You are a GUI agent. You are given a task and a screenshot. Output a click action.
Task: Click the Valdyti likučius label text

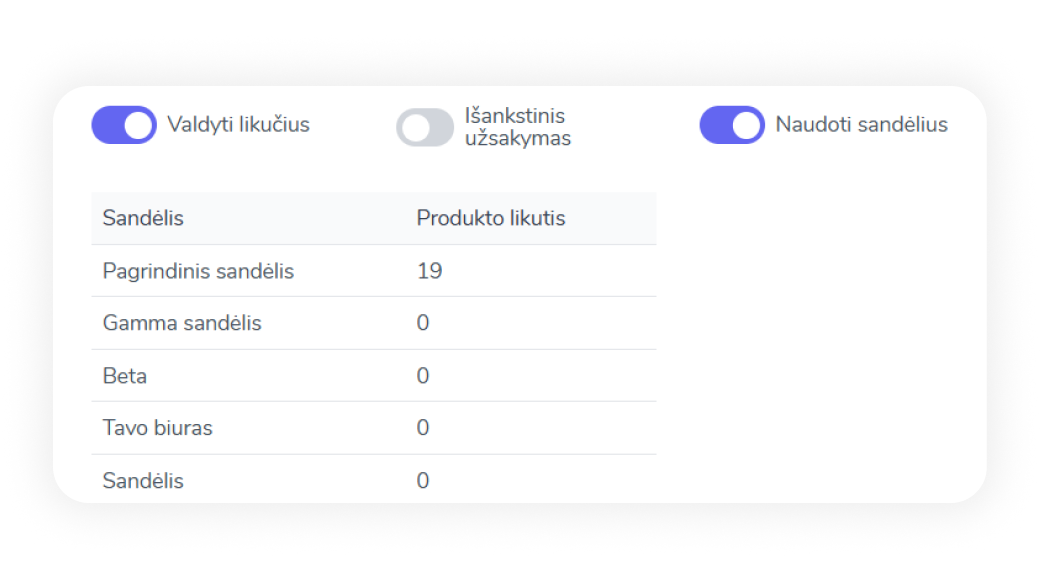238,125
